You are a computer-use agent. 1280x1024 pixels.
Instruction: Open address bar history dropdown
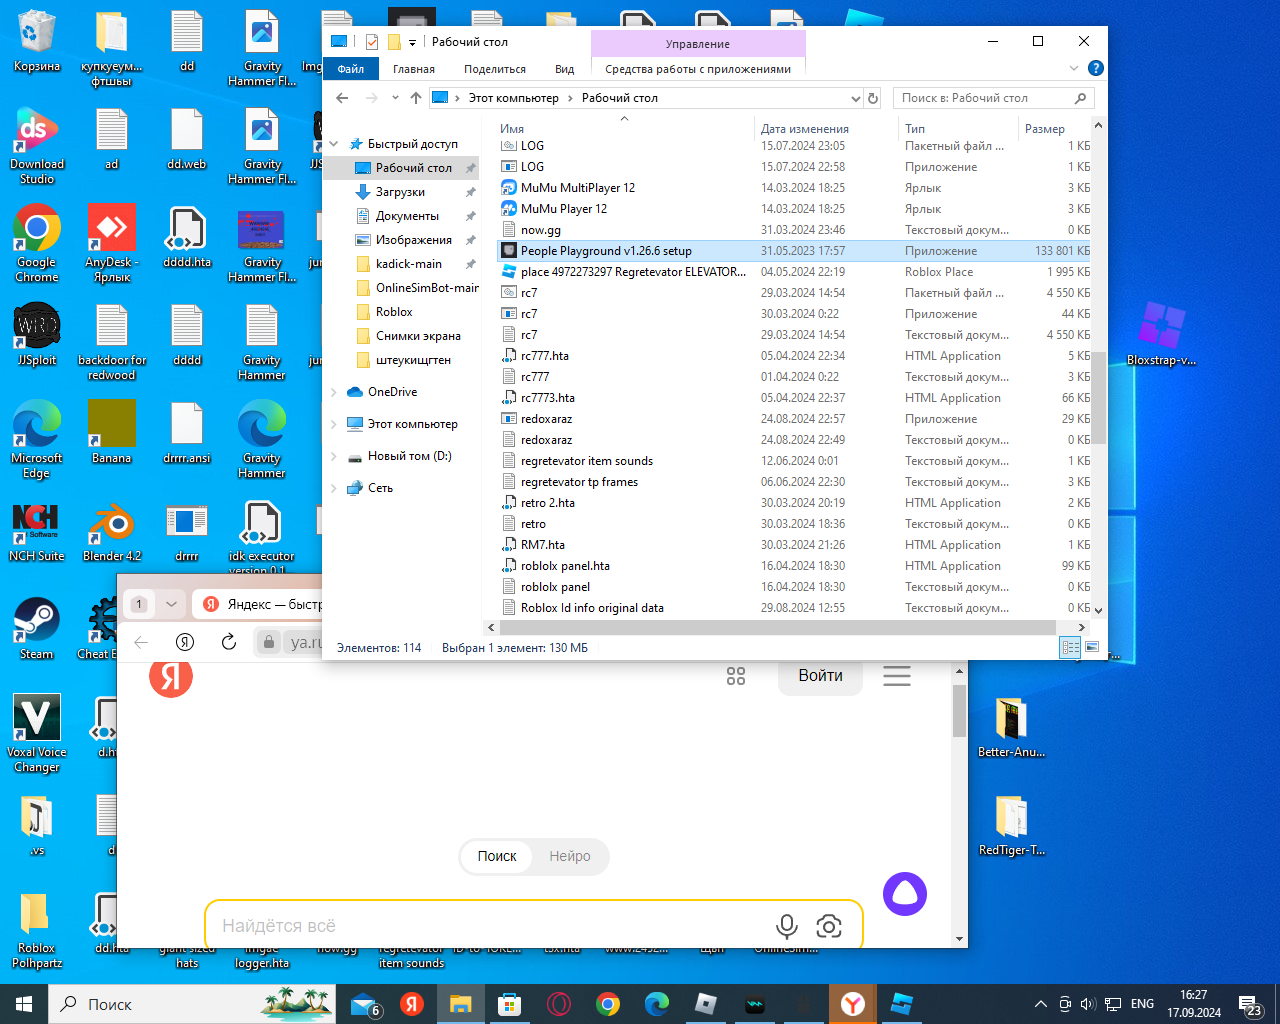(855, 98)
